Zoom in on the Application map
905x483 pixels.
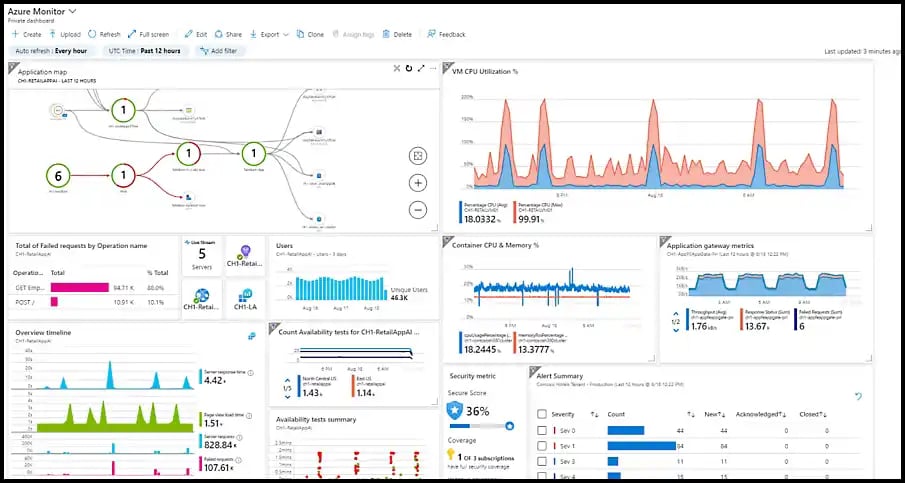(417, 183)
